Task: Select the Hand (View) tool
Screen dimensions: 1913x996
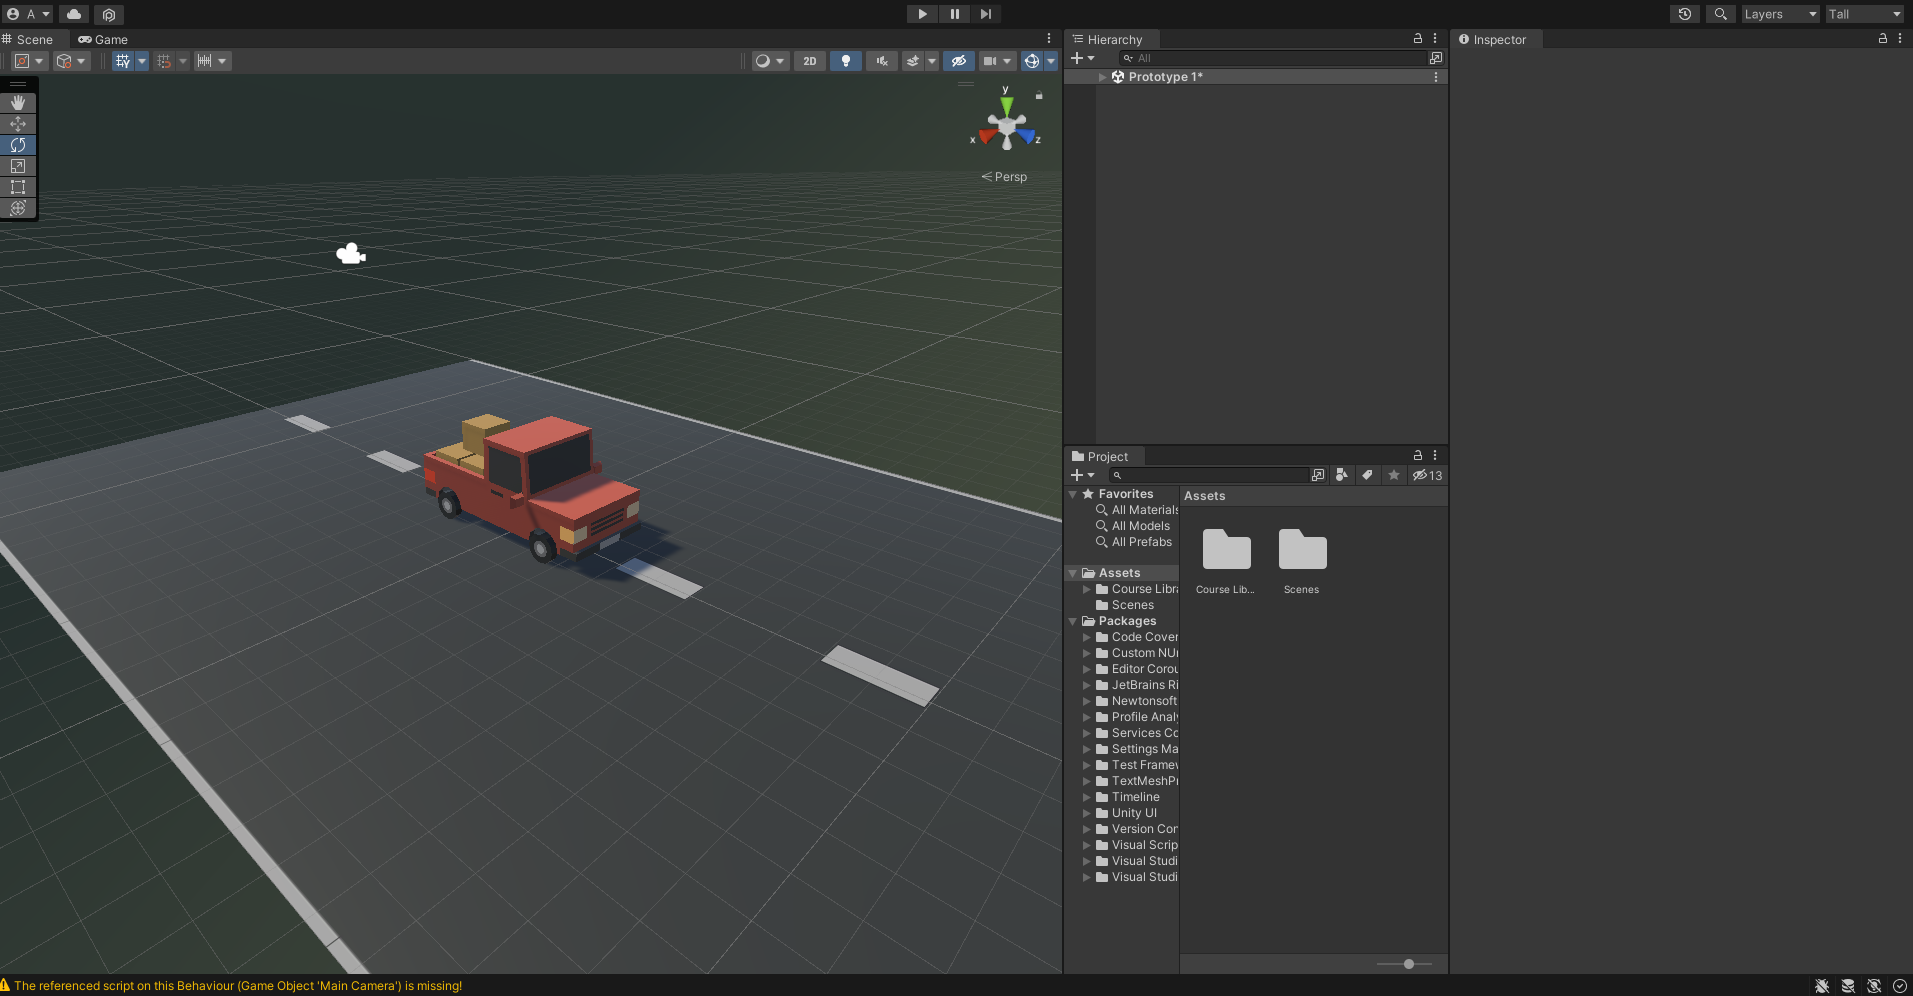Action: click(x=18, y=103)
